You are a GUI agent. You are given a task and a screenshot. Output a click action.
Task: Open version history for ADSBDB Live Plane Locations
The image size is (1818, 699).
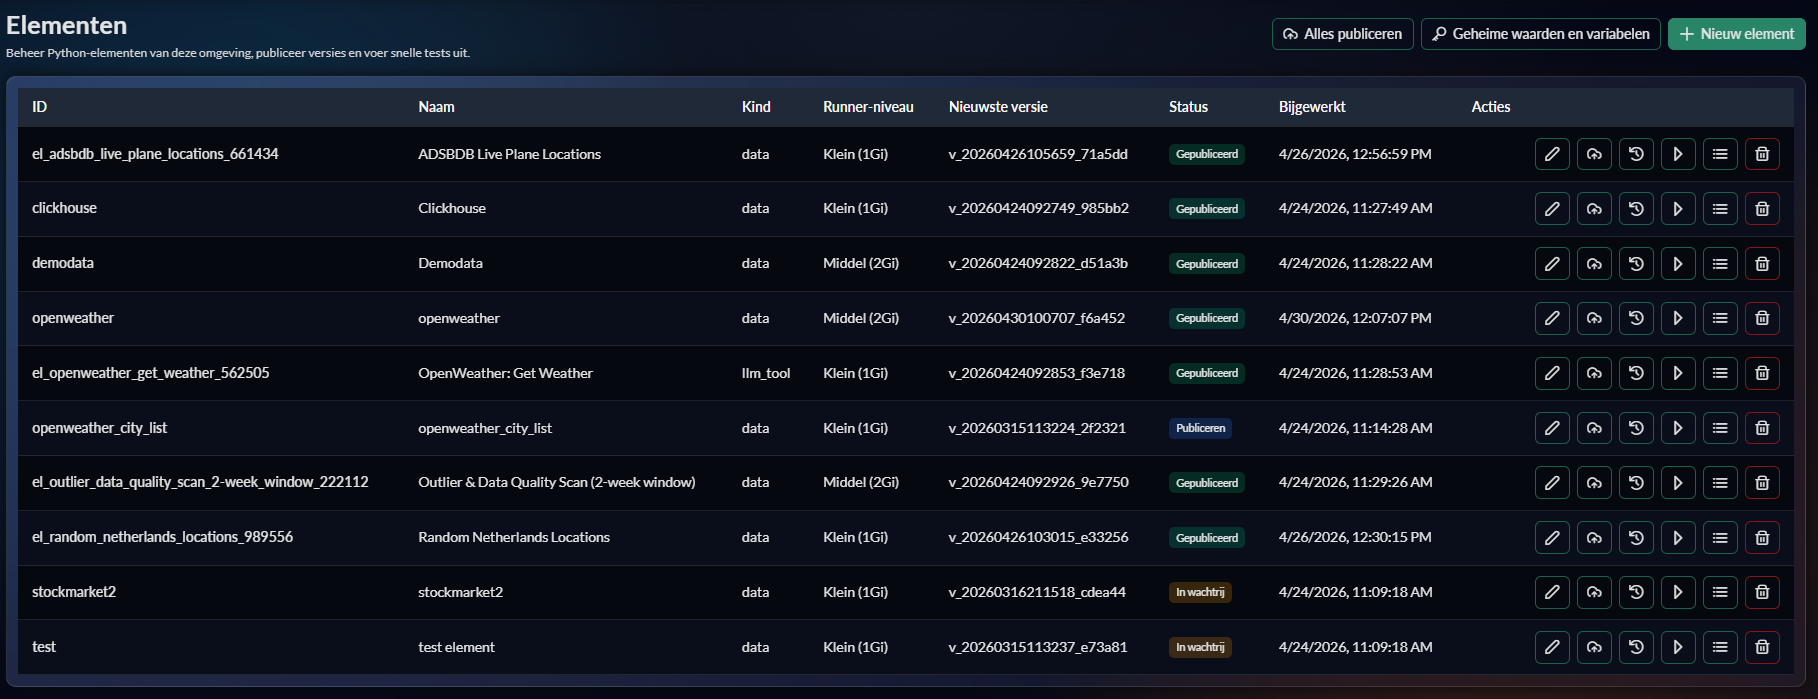click(x=1636, y=154)
